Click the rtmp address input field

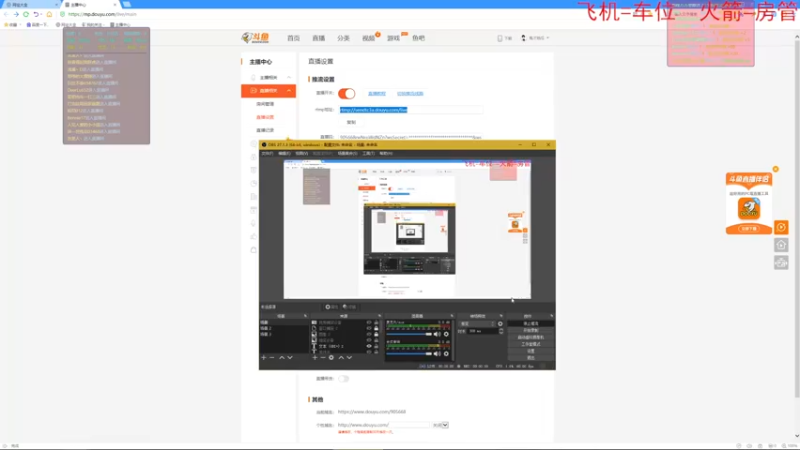pyautogui.click(x=411, y=110)
